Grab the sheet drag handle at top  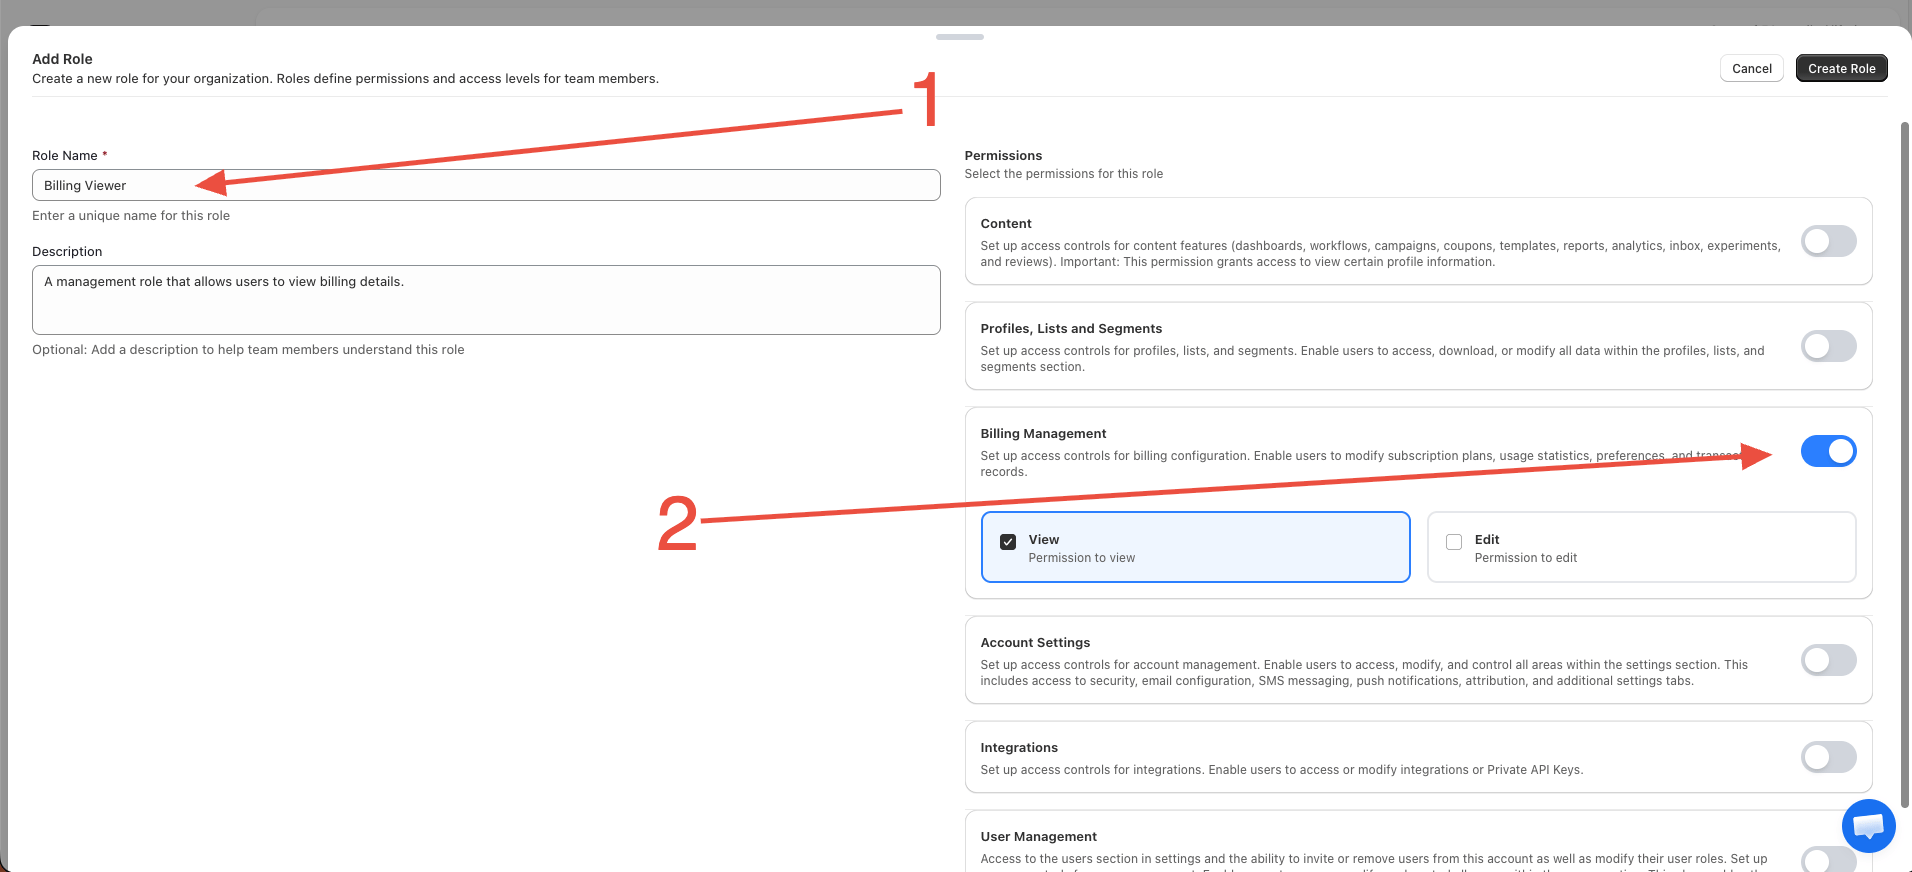tap(960, 37)
